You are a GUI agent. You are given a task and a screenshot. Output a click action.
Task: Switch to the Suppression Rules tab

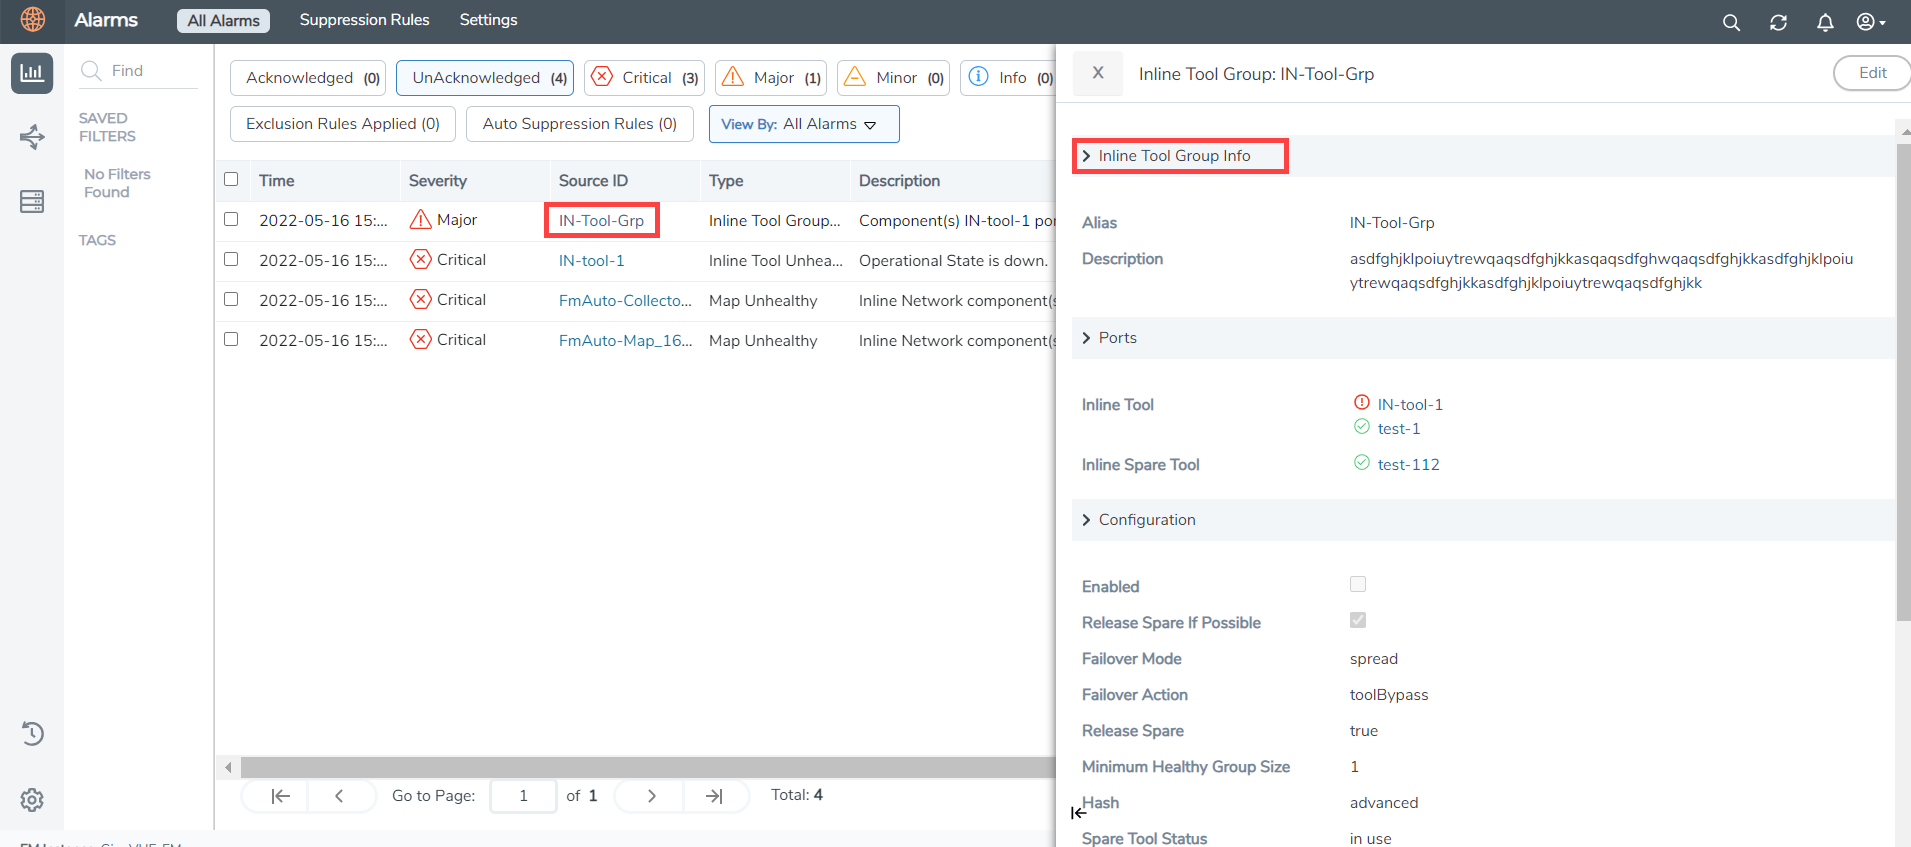(364, 20)
